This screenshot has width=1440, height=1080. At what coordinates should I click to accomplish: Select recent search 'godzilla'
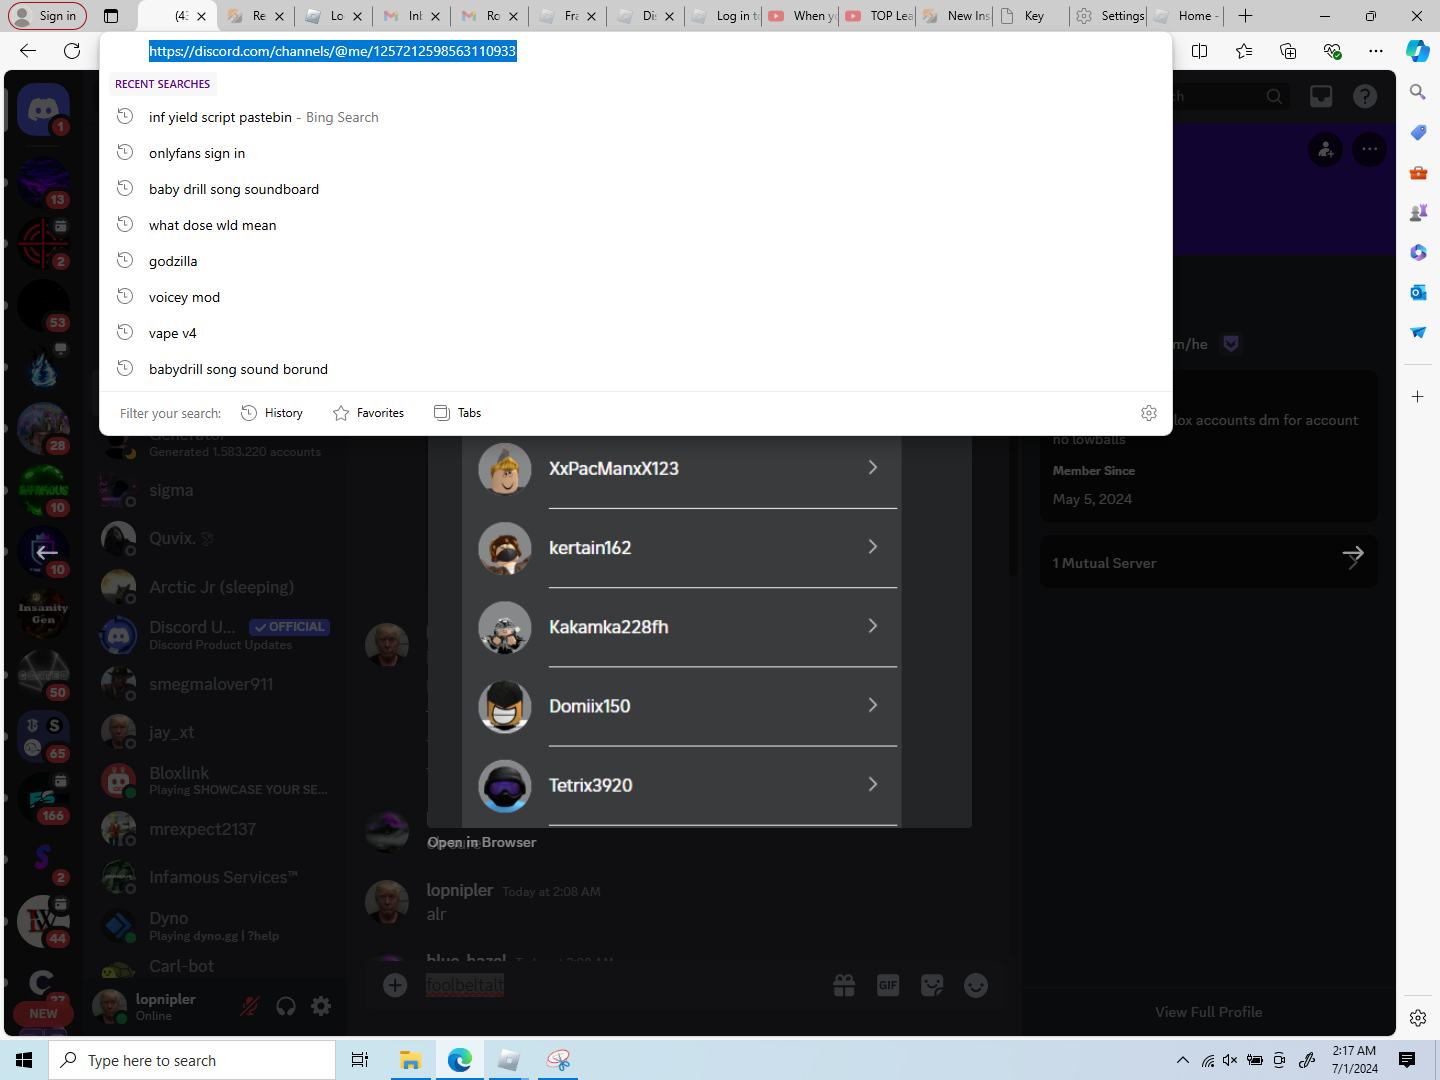point(636,261)
